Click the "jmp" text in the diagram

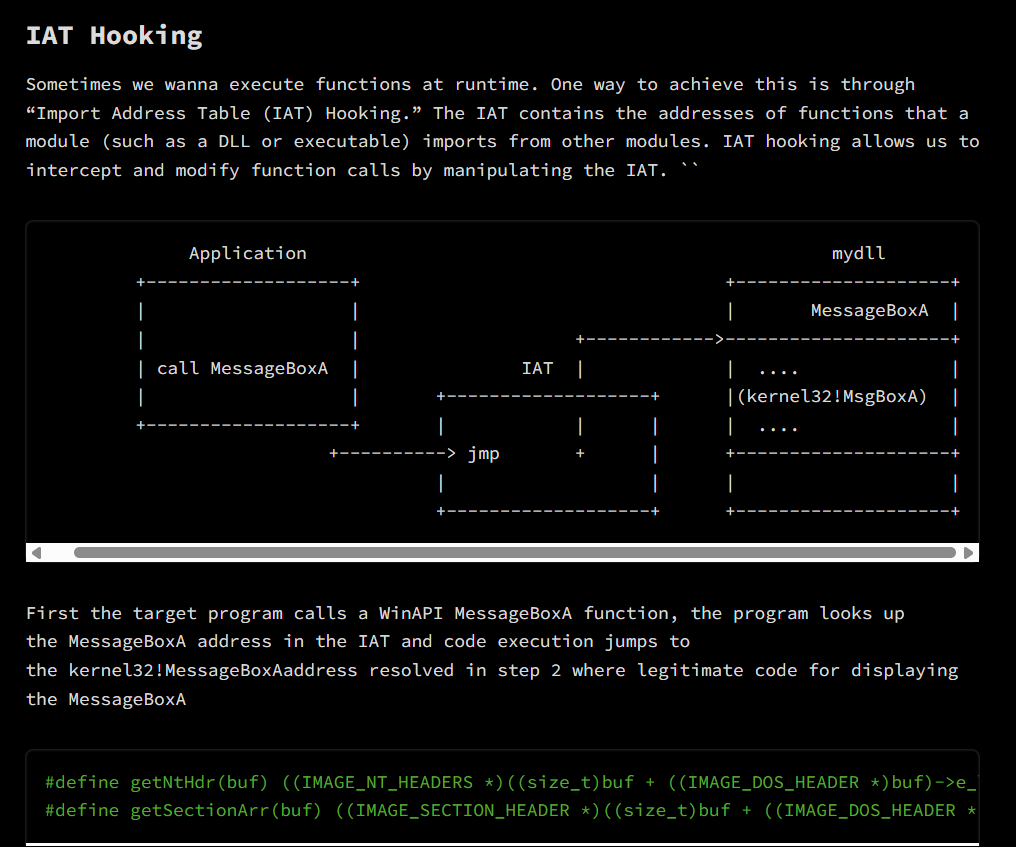483,454
